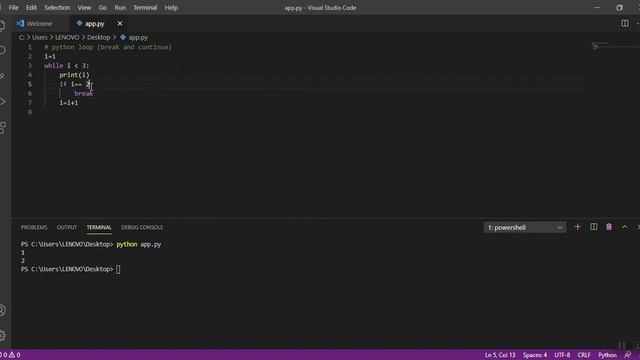The image size is (640, 360).
Task: Switch to the Welcome tab
Action: [x=40, y=24]
